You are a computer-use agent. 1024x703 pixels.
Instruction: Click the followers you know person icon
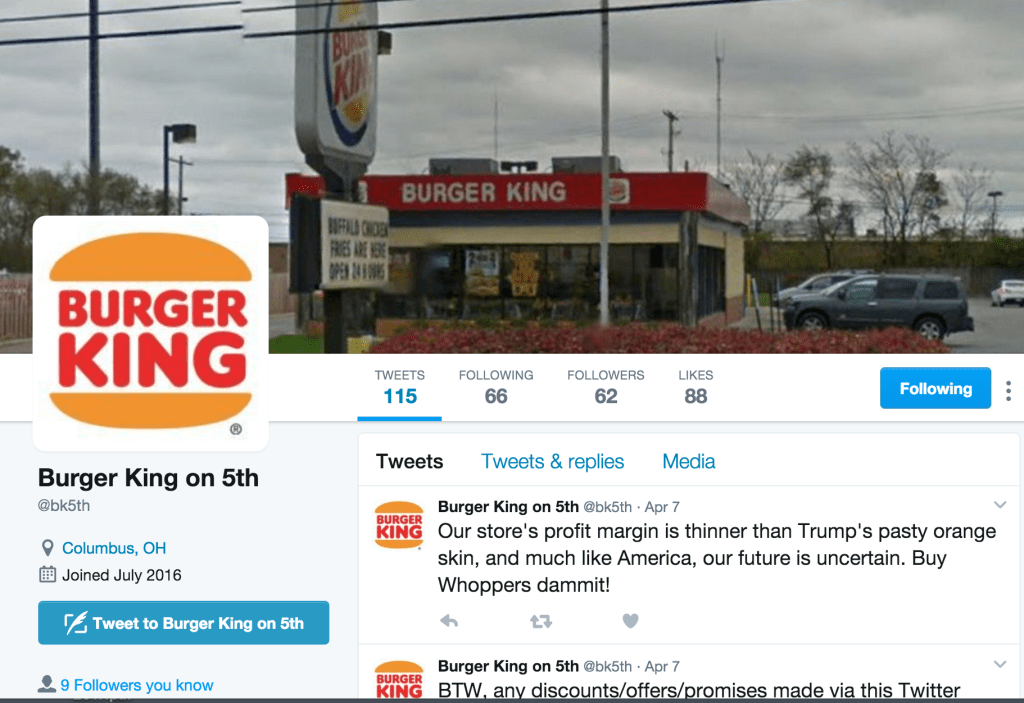[46, 684]
